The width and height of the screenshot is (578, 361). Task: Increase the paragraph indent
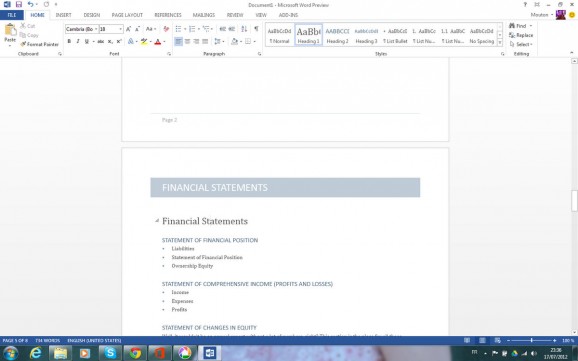click(231, 29)
